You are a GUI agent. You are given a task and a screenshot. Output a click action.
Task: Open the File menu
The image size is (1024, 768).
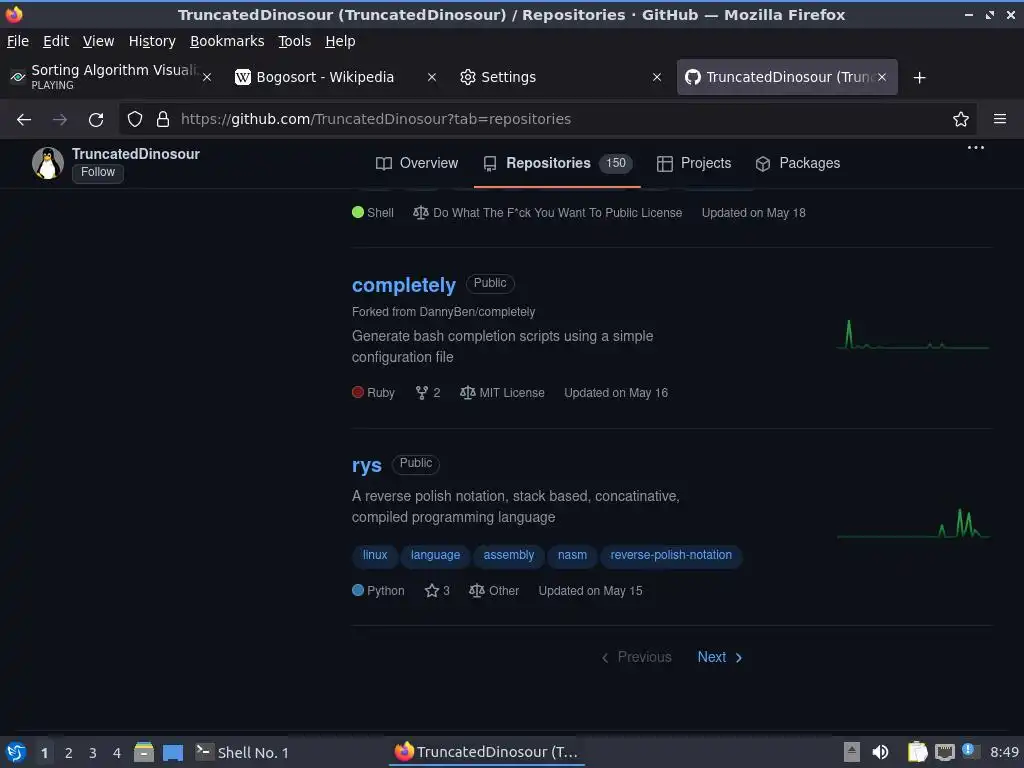[x=18, y=41]
